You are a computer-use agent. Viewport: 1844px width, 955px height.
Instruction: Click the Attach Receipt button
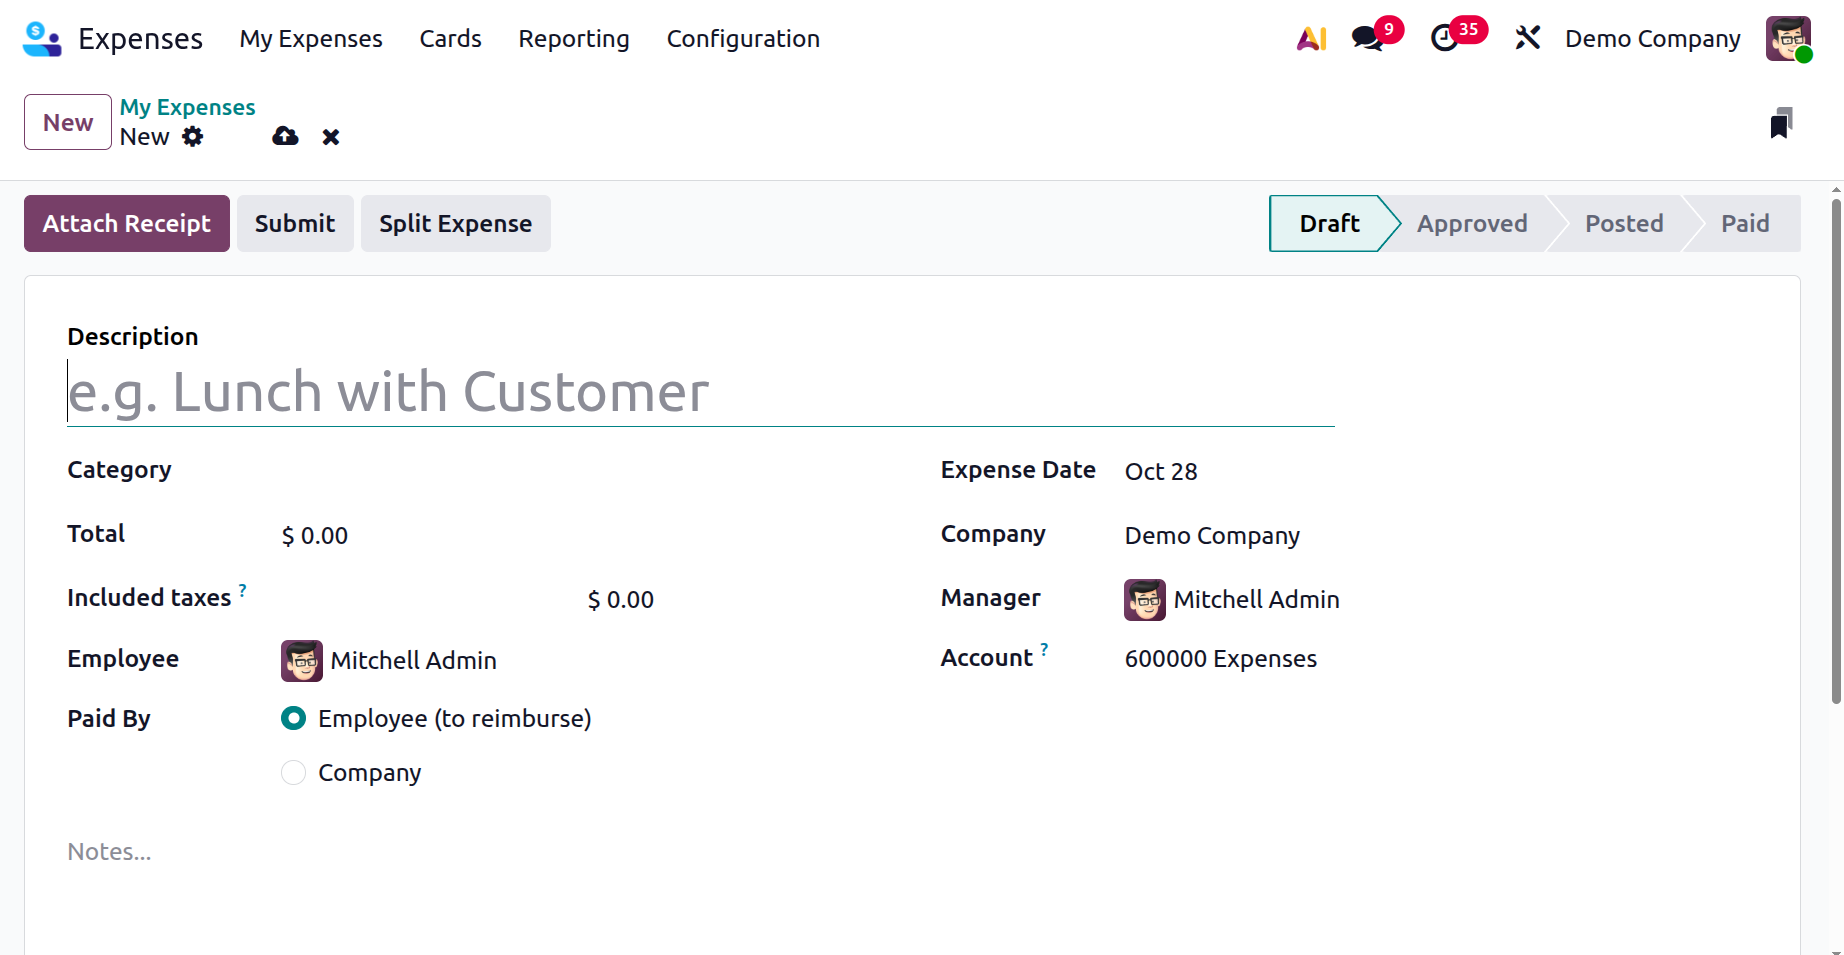pyautogui.click(x=127, y=224)
